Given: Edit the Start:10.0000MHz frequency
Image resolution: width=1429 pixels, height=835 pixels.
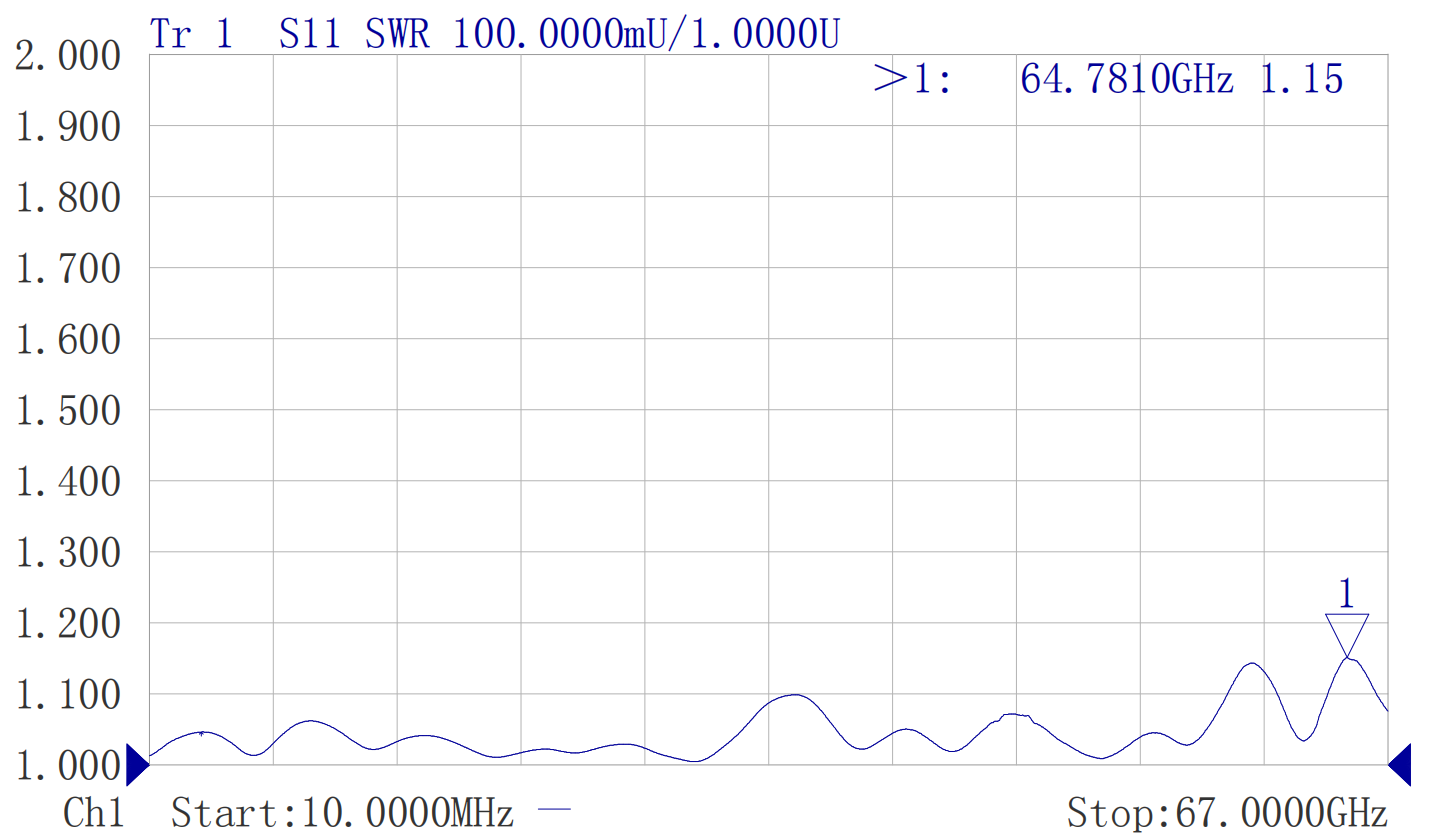Looking at the screenshot, I should coord(342,812).
